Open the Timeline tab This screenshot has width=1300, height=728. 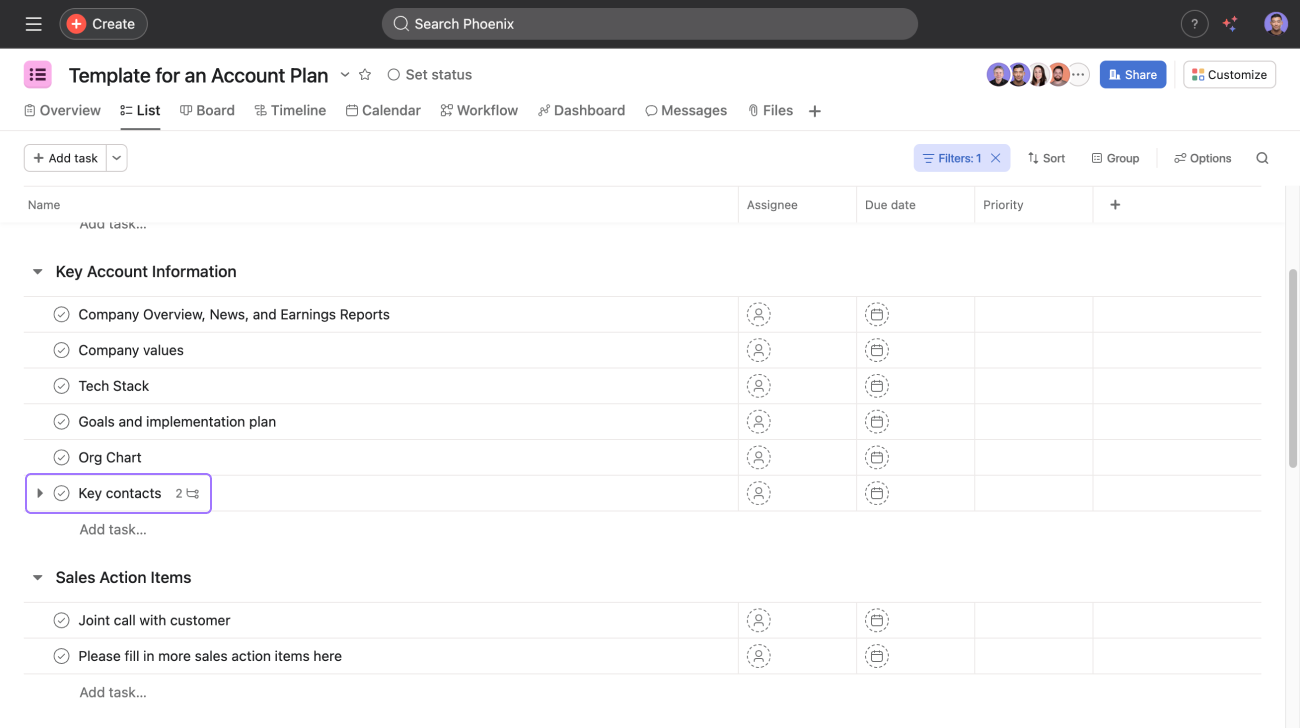click(290, 111)
